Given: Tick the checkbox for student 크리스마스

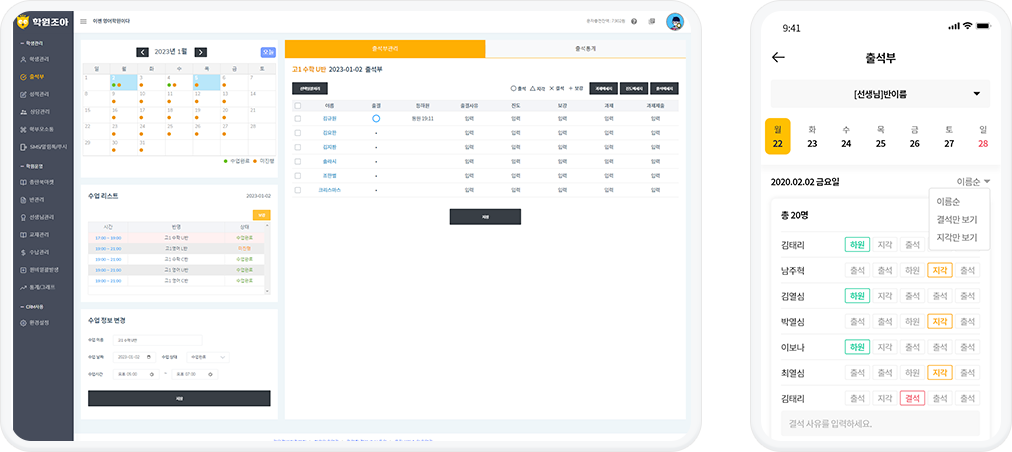Looking at the screenshot, I should tap(297, 188).
